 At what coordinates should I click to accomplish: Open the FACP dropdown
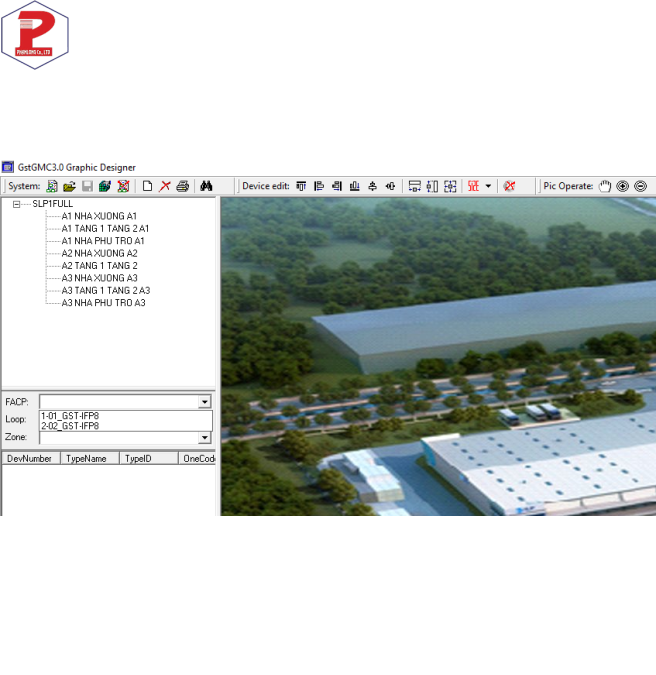tap(204, 402)
